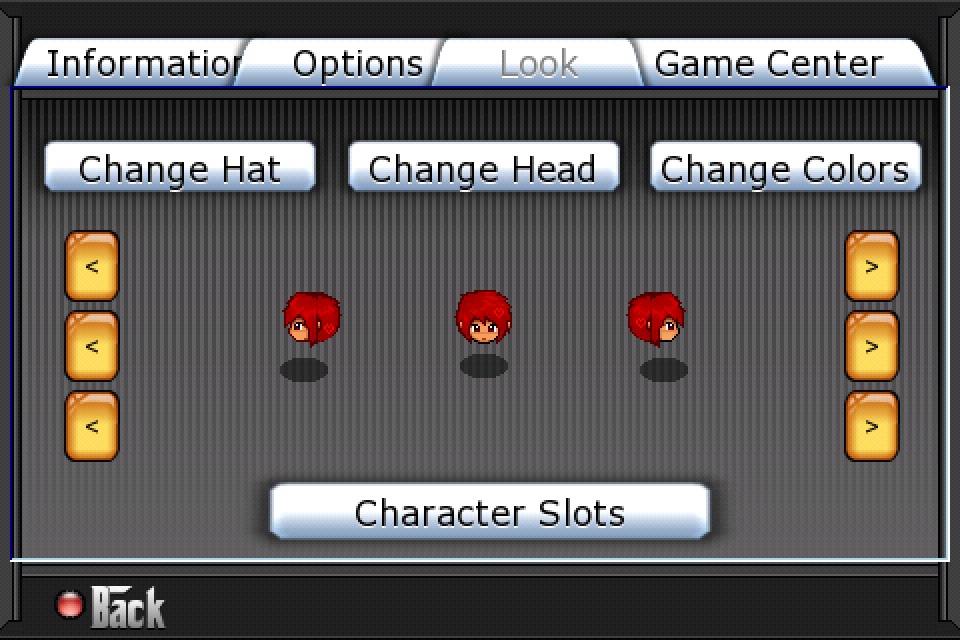Open the Change Colors menu
This screenshot has width=960, height=640.
pyautogui.click(x=786, y=167)
